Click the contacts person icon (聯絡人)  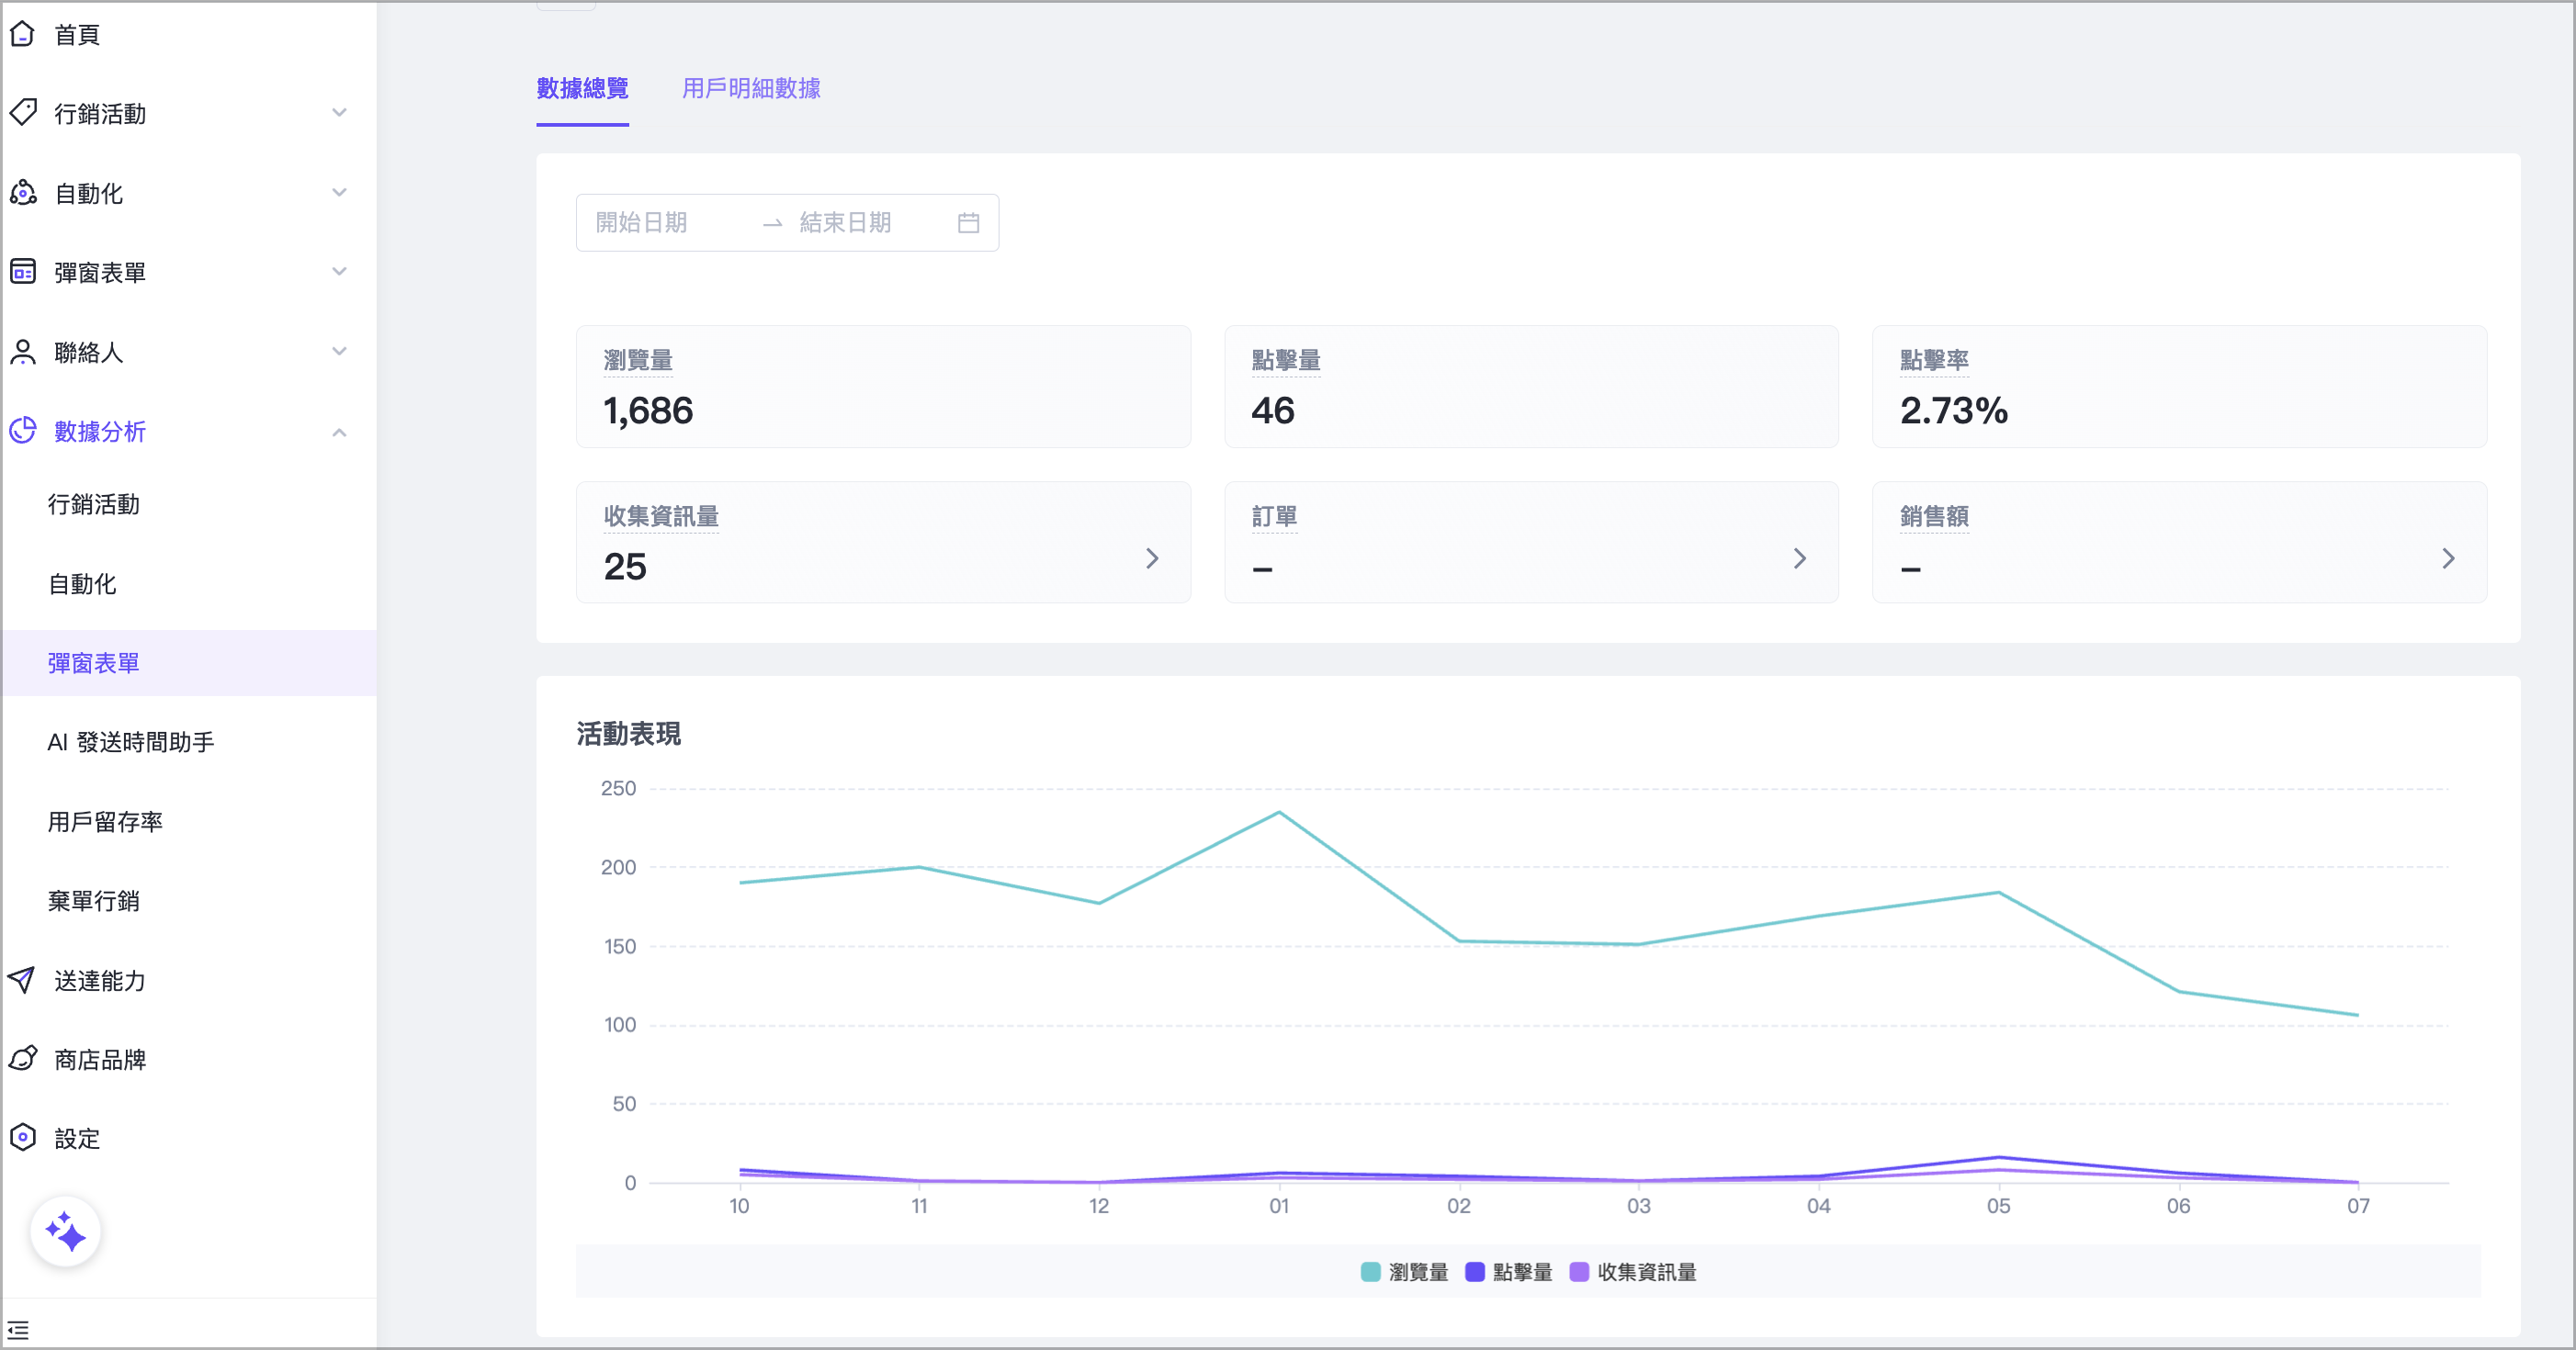(22, 351)
